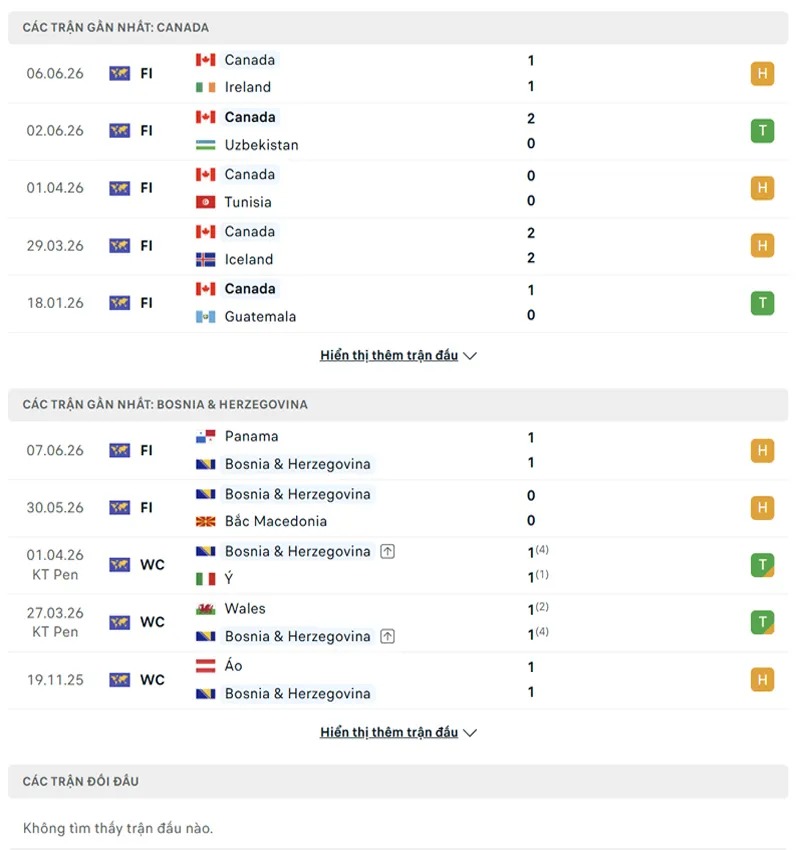Click the Tunisia flag icon
Viewport: 800px width, 850px height.
[205, 202]
